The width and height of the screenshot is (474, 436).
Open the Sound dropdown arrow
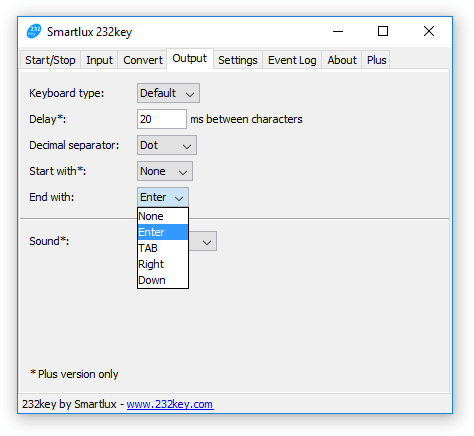tap(207, 242)
